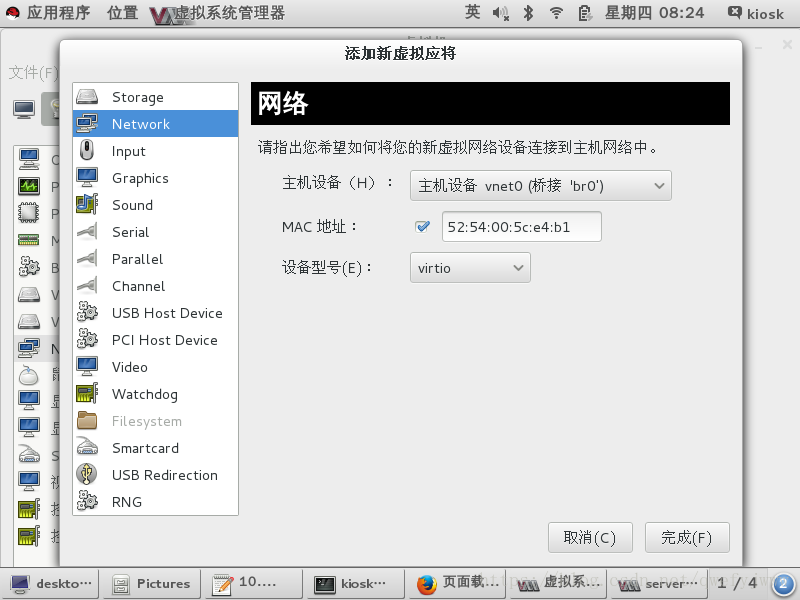The image size is (800, 600).
Task: Click the USB Host Device gears icon
Action: pyautogui.click(x=87, y=312)
